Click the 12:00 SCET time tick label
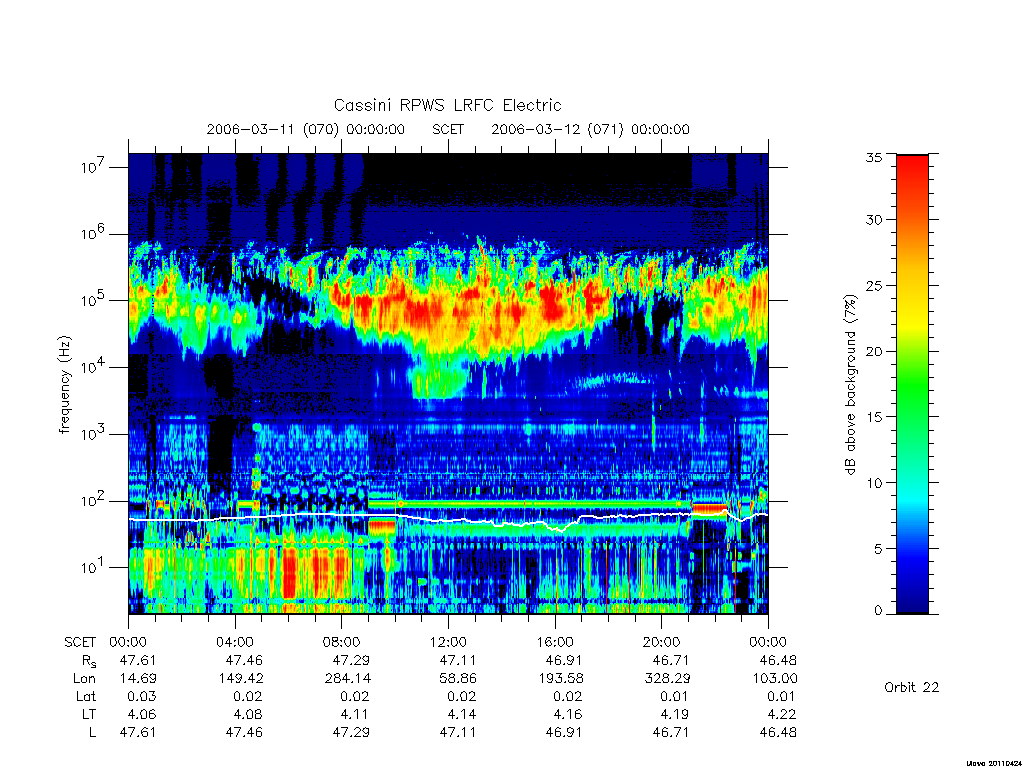 [x=448, y=642]
